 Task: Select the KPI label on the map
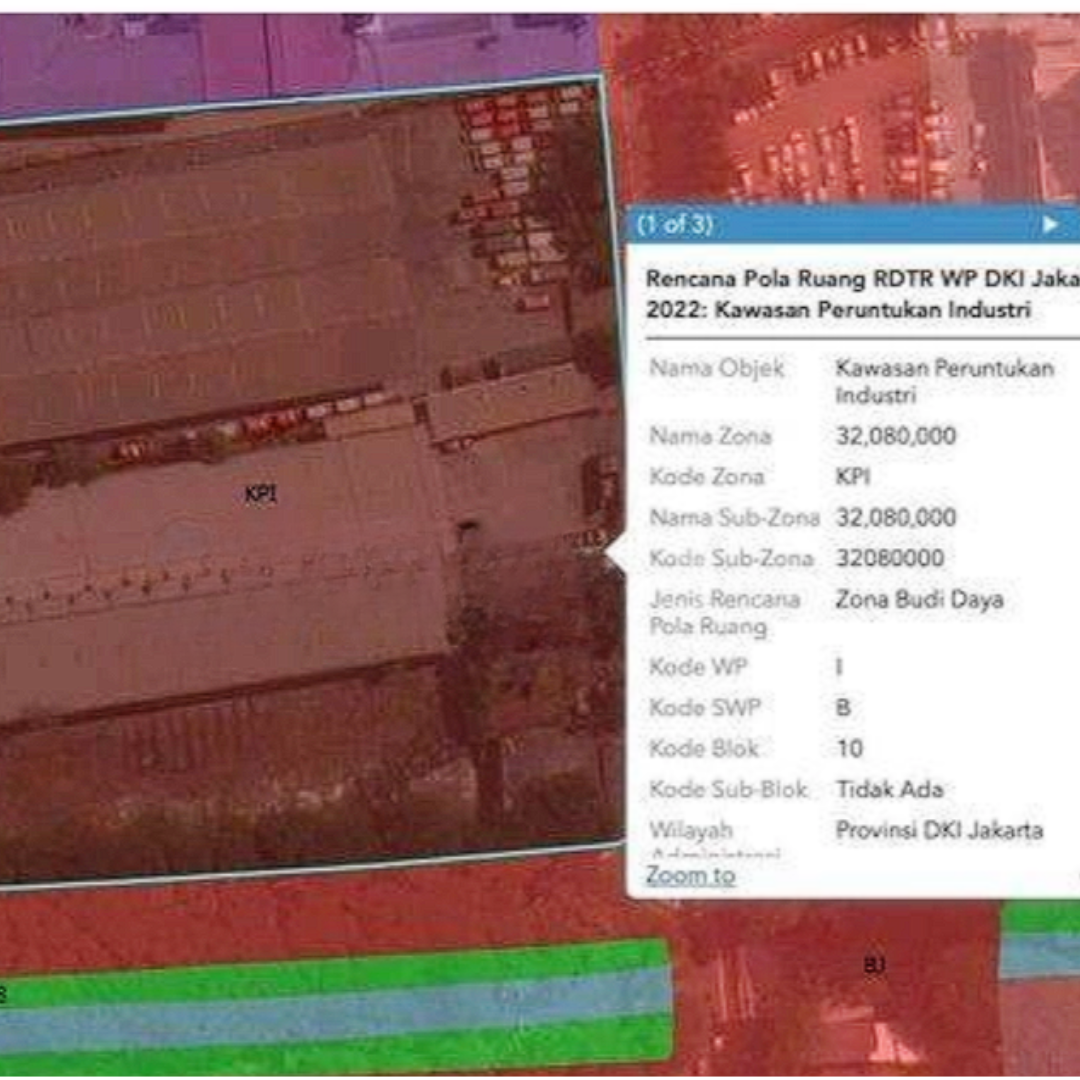point(261,494)
